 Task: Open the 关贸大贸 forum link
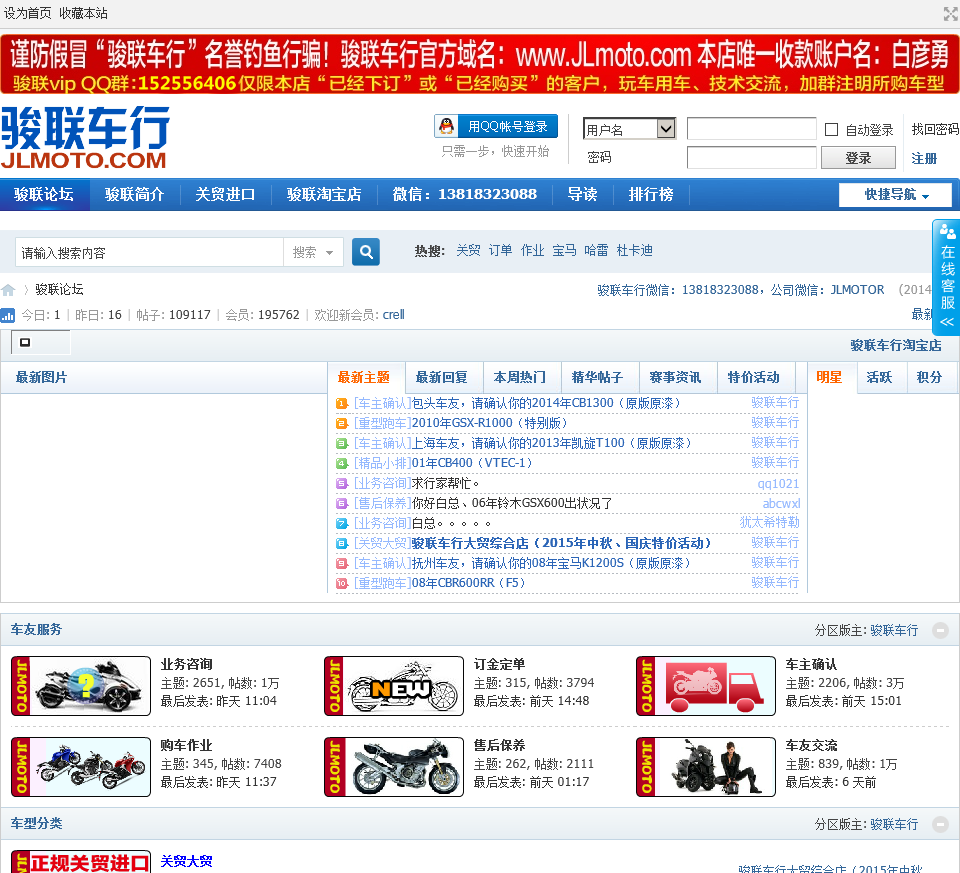coord(186,861)
